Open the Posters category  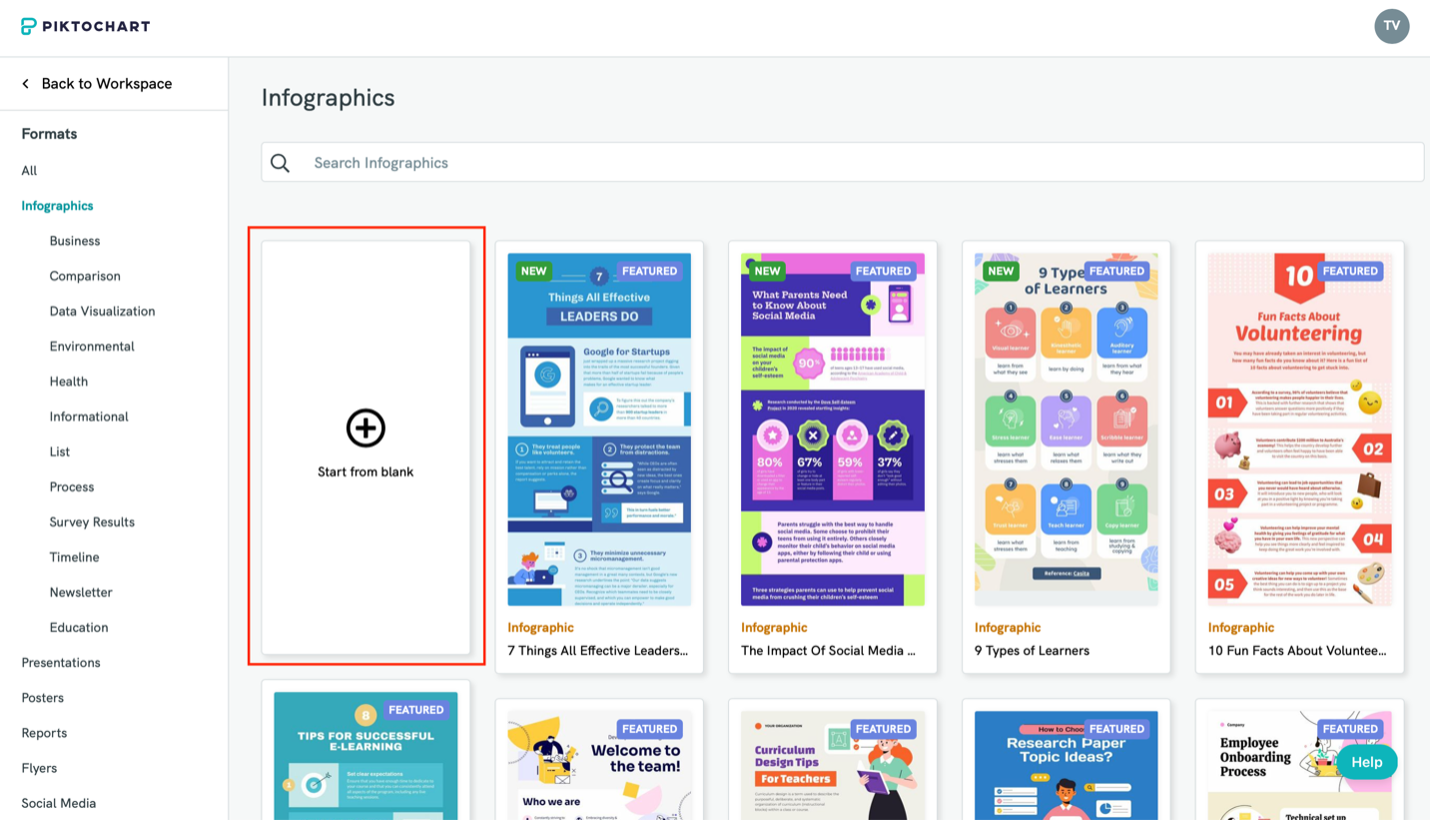click(42, 697)
